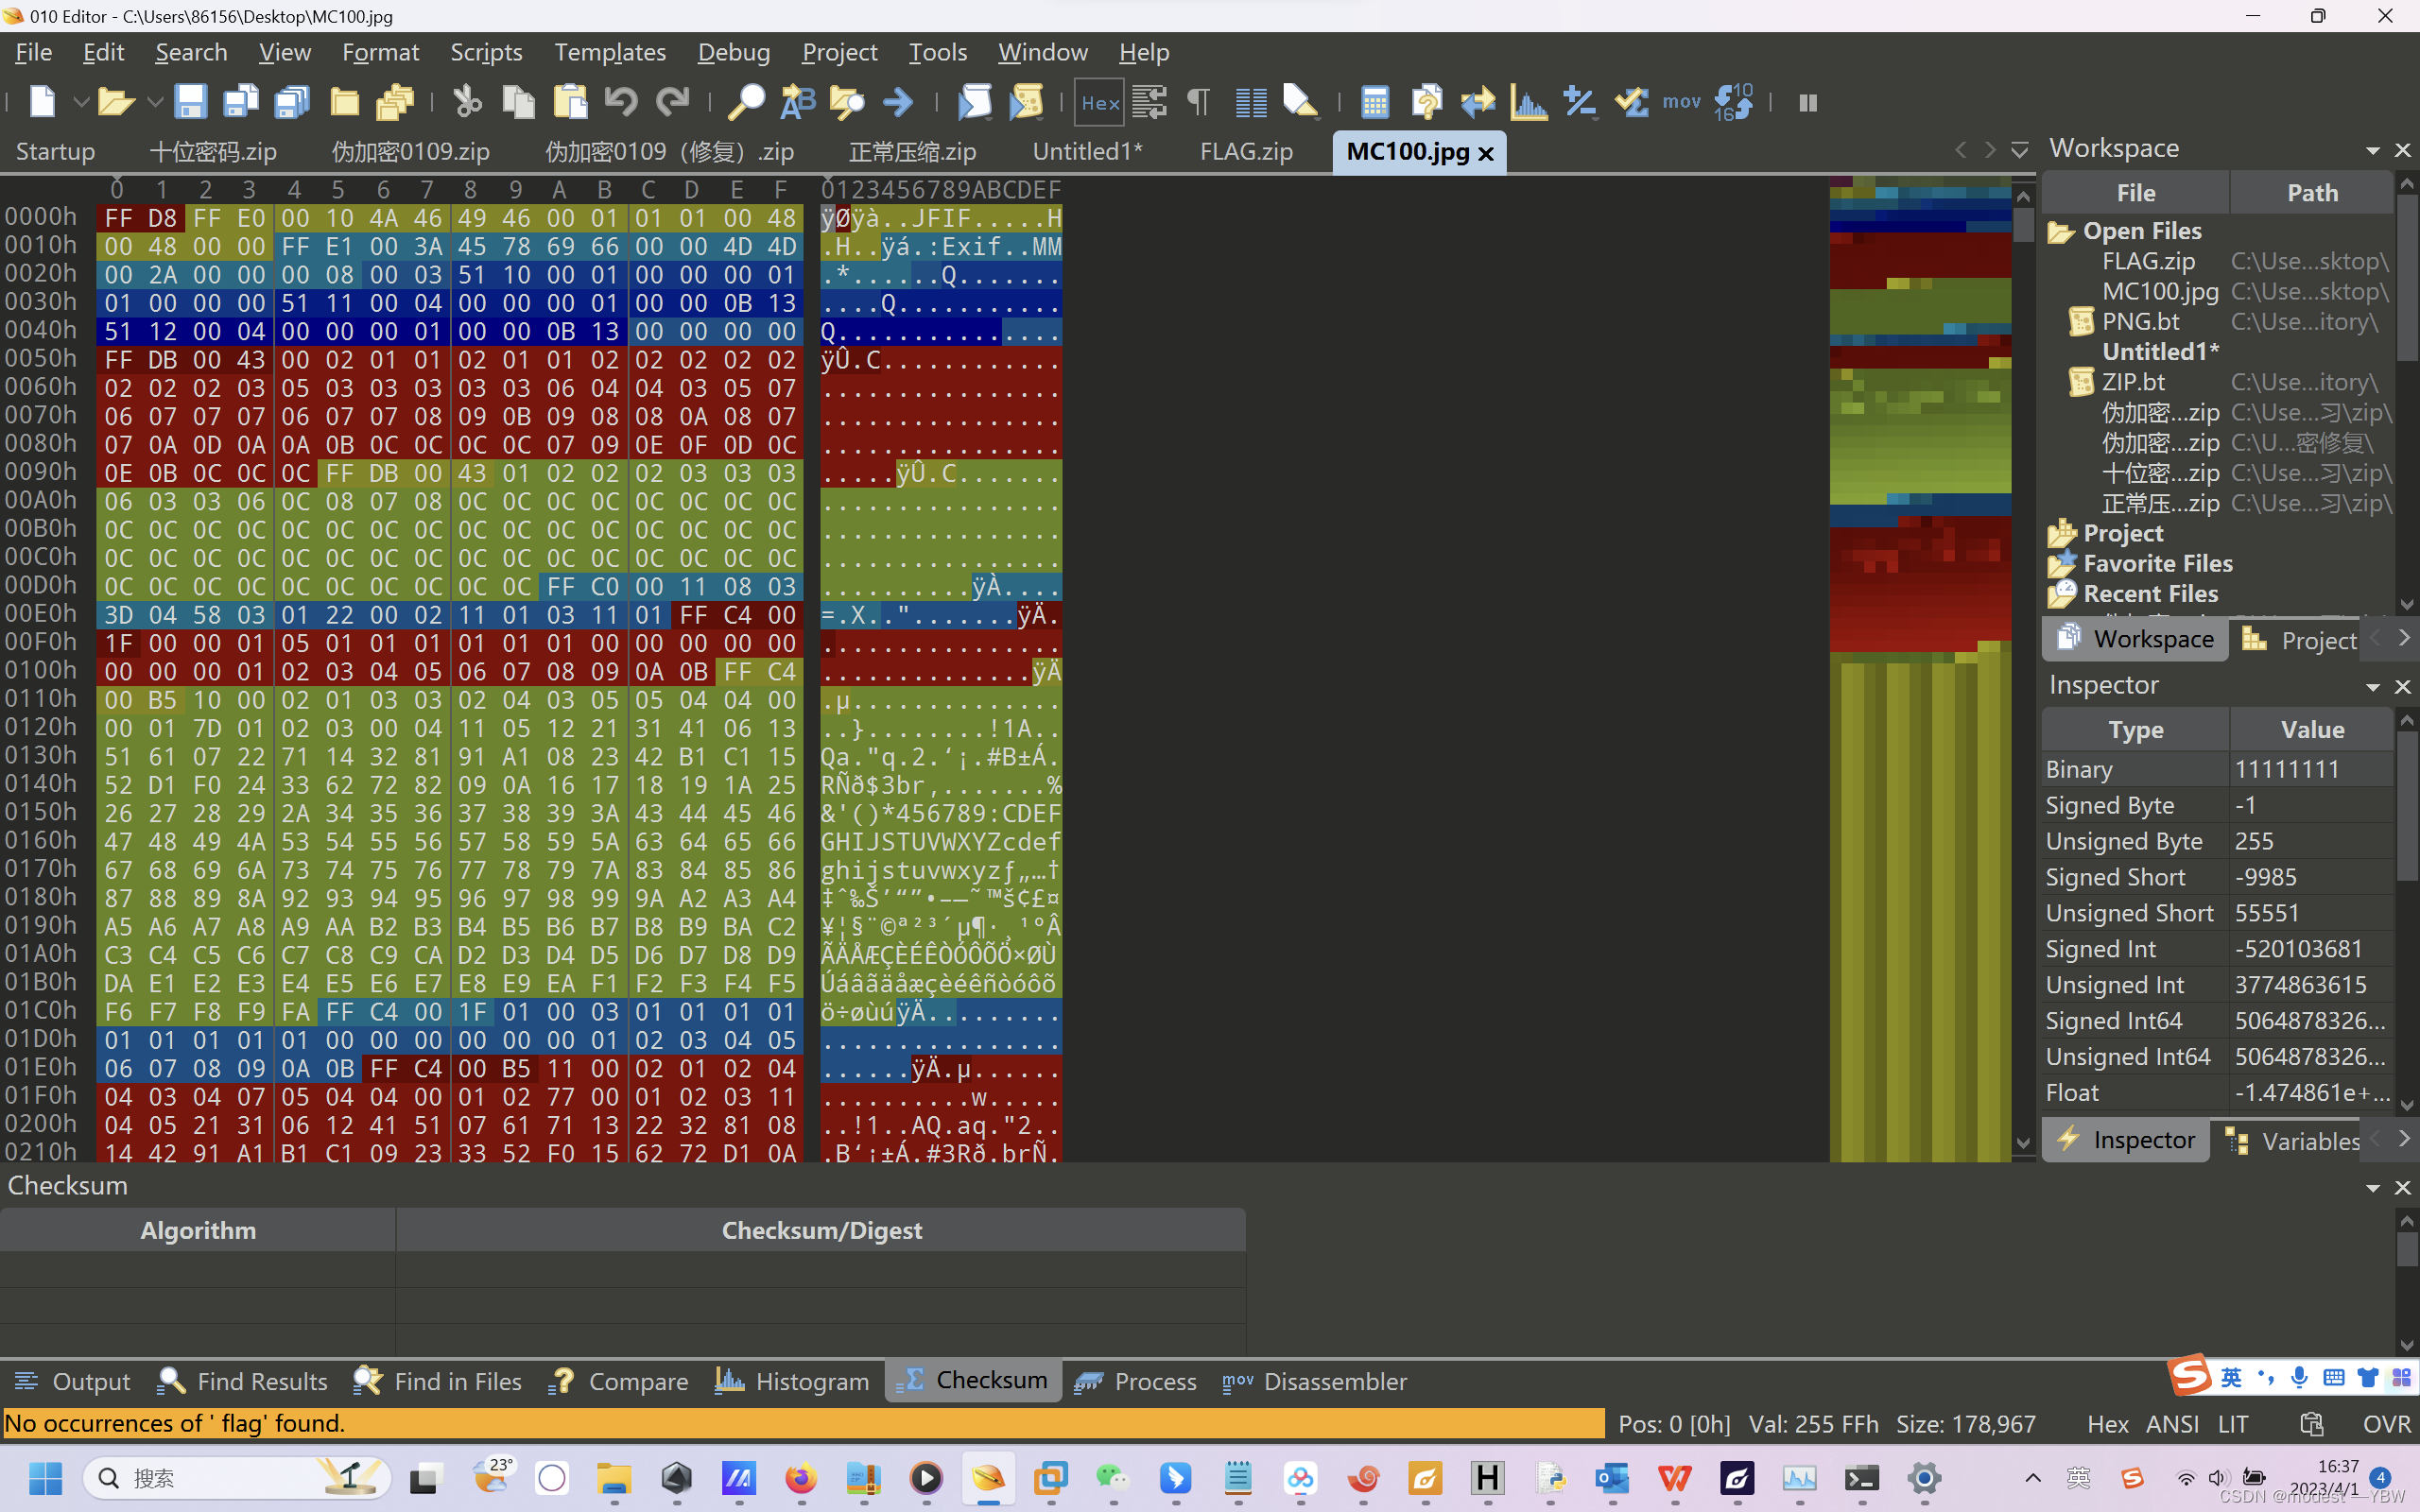Open the Open File dropdown arrow
This screenshot has height=1512, width=2420.
pyautogui.click(x=155, y=102)
